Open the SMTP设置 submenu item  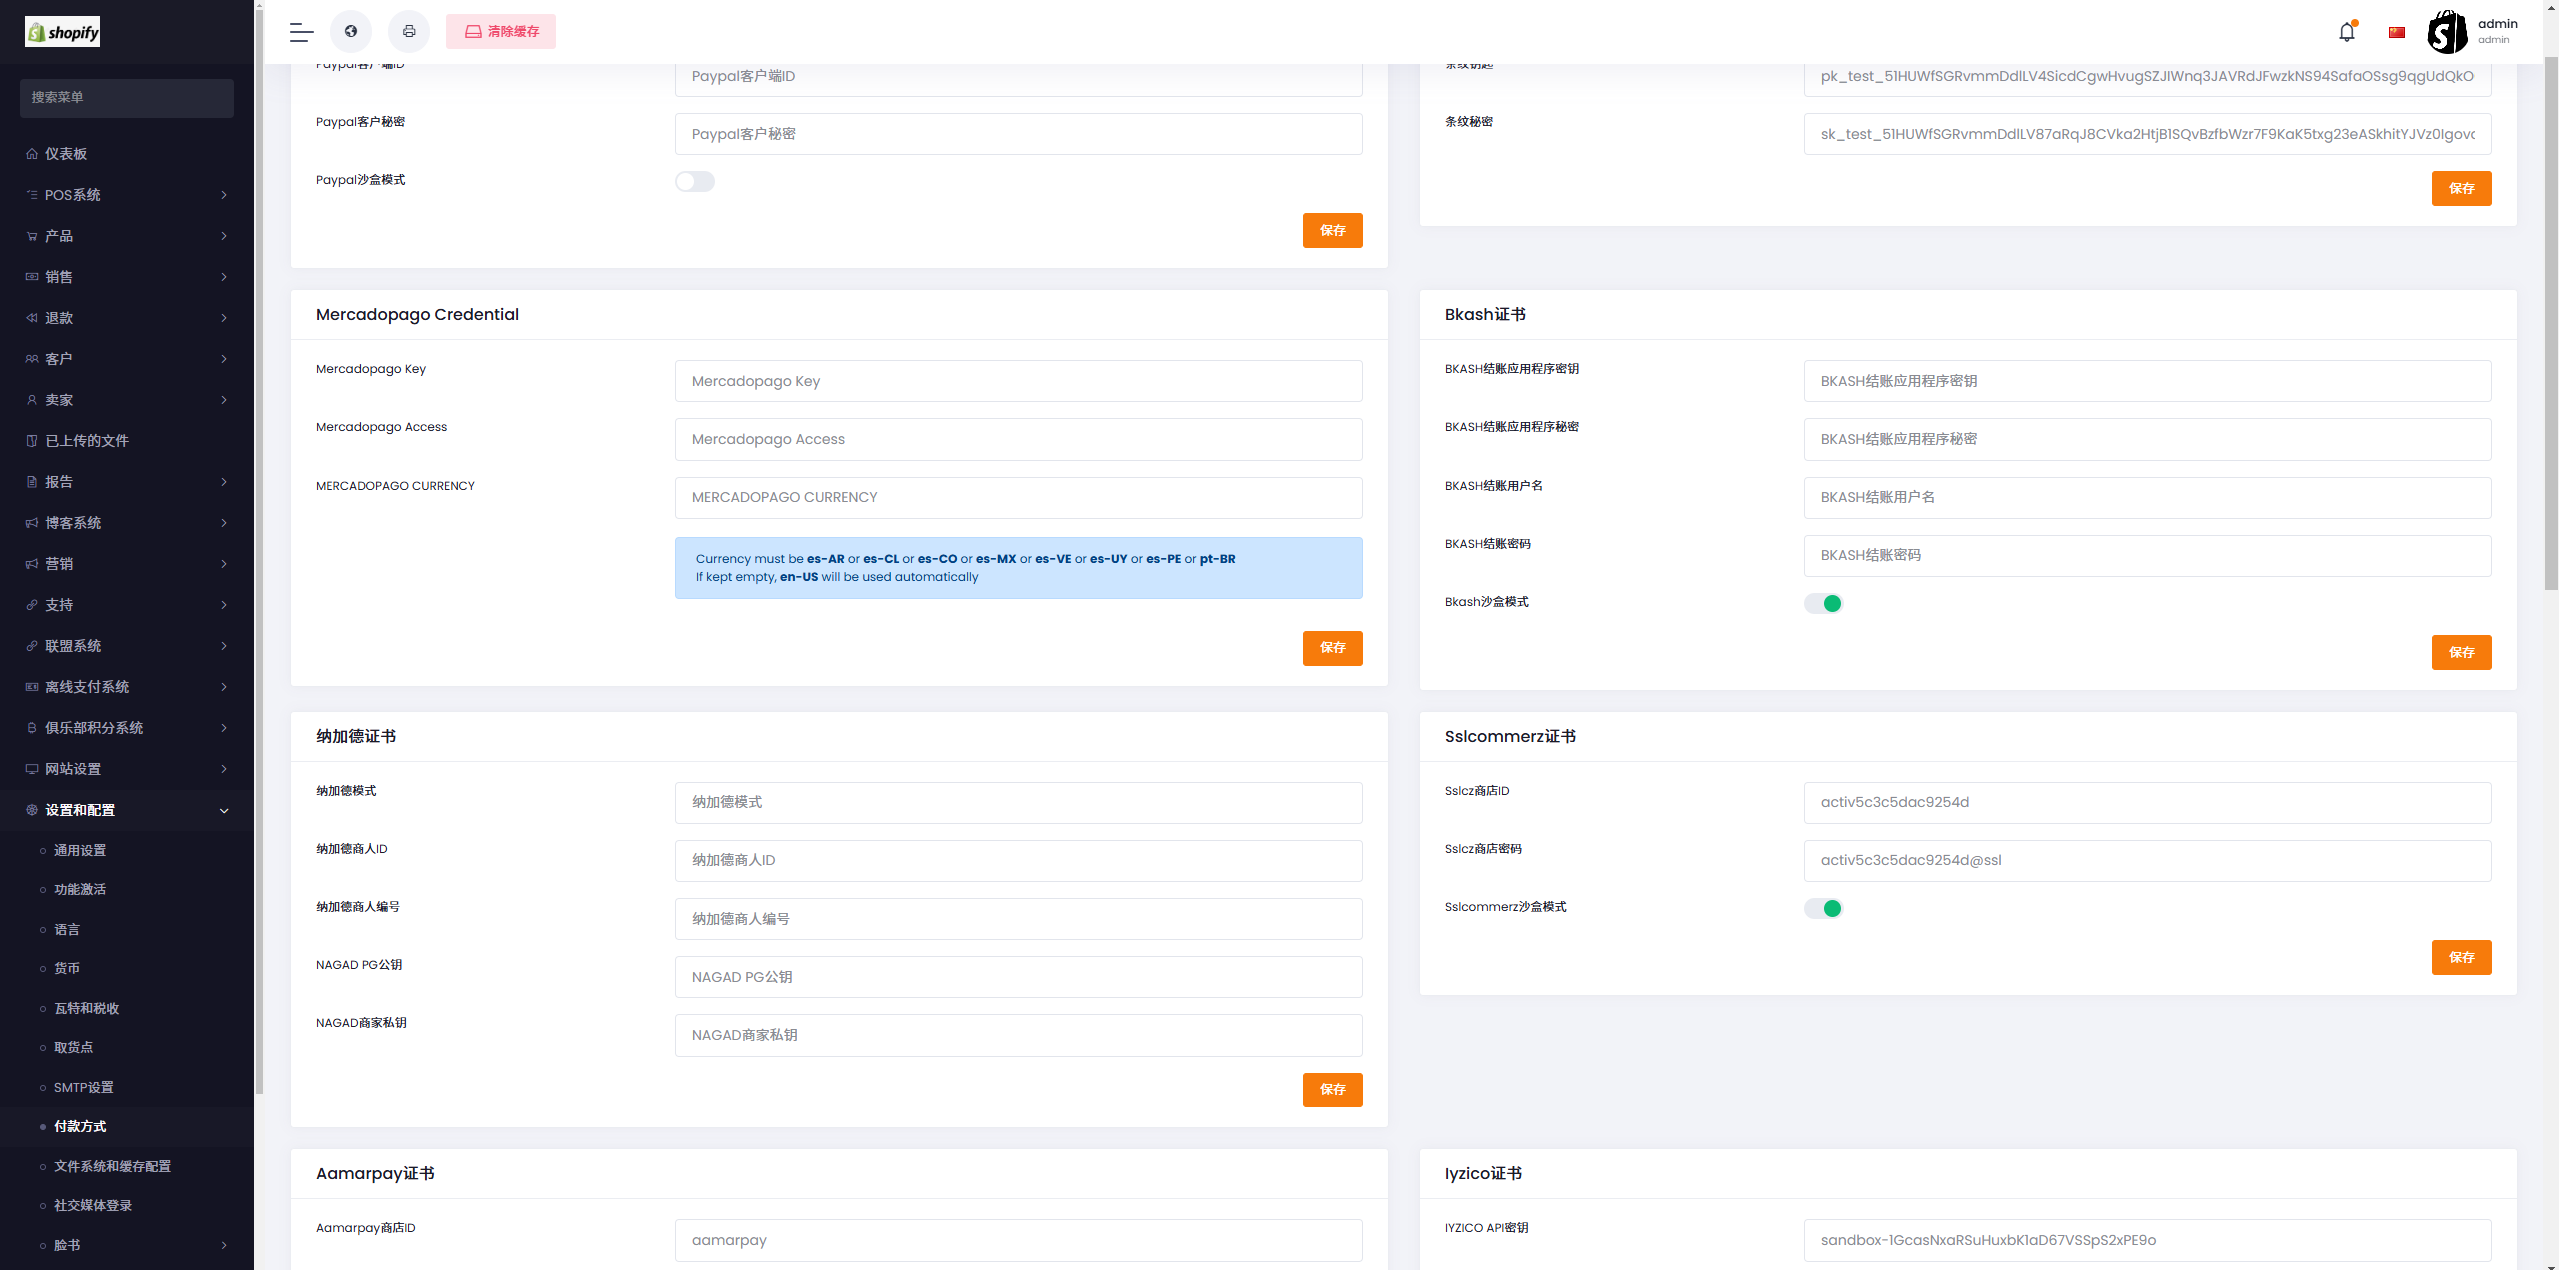point(84,1087)
